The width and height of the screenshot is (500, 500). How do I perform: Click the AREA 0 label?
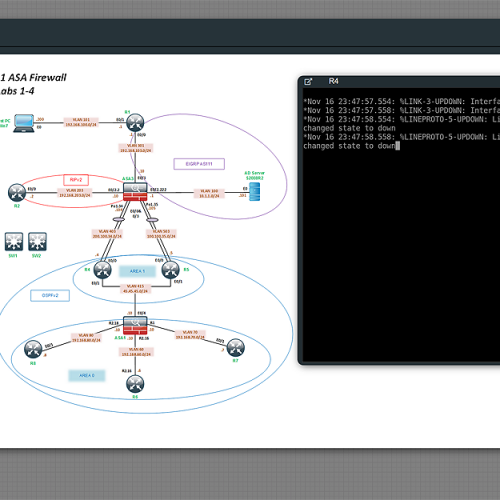click(x=87, y=376)
